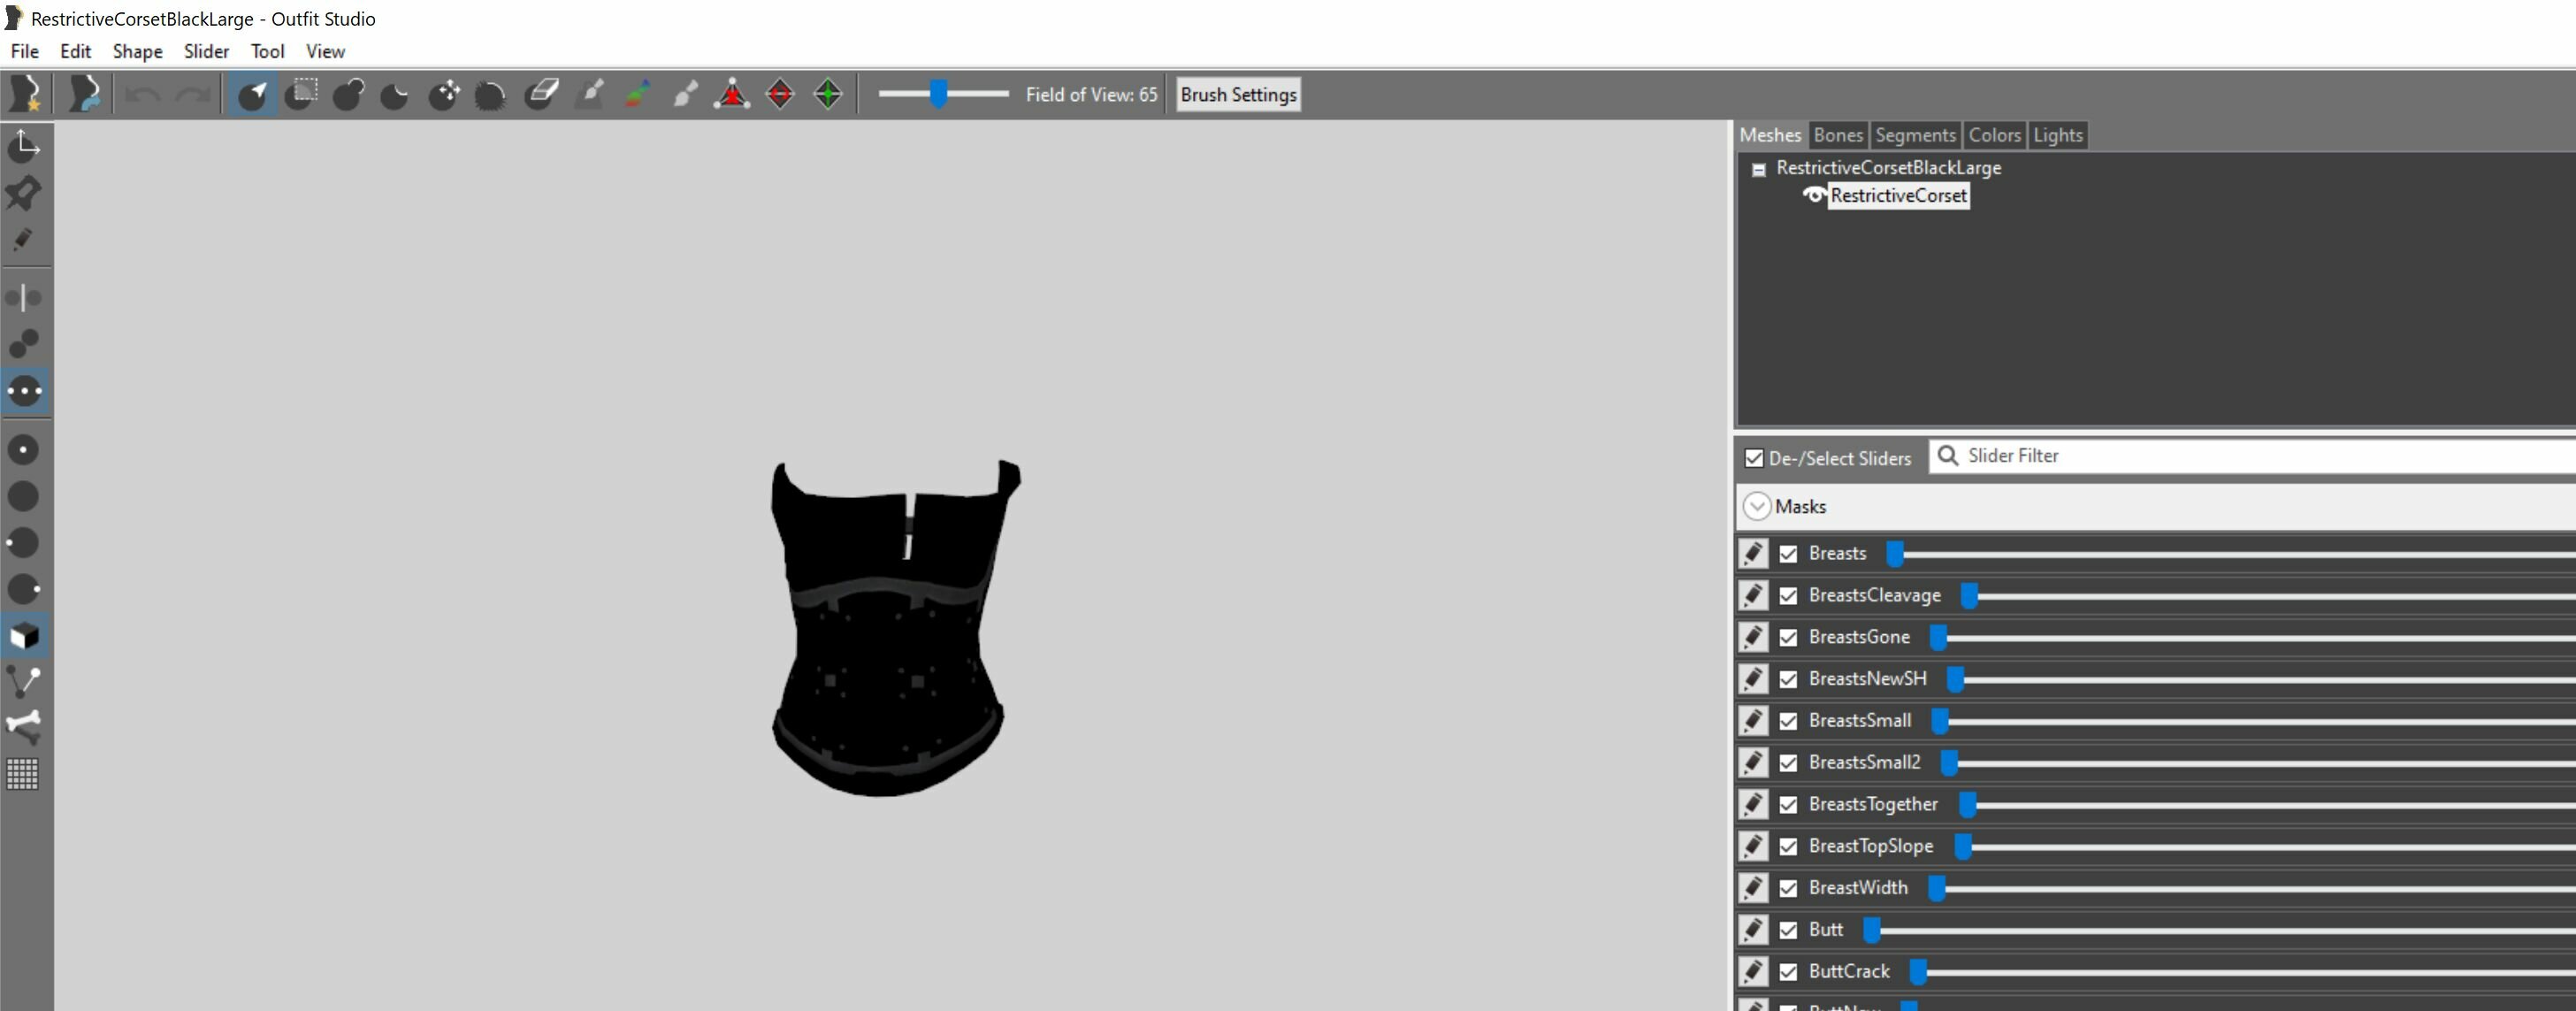Uncheck the Breasts slider checkbox

click(1788, 553)
